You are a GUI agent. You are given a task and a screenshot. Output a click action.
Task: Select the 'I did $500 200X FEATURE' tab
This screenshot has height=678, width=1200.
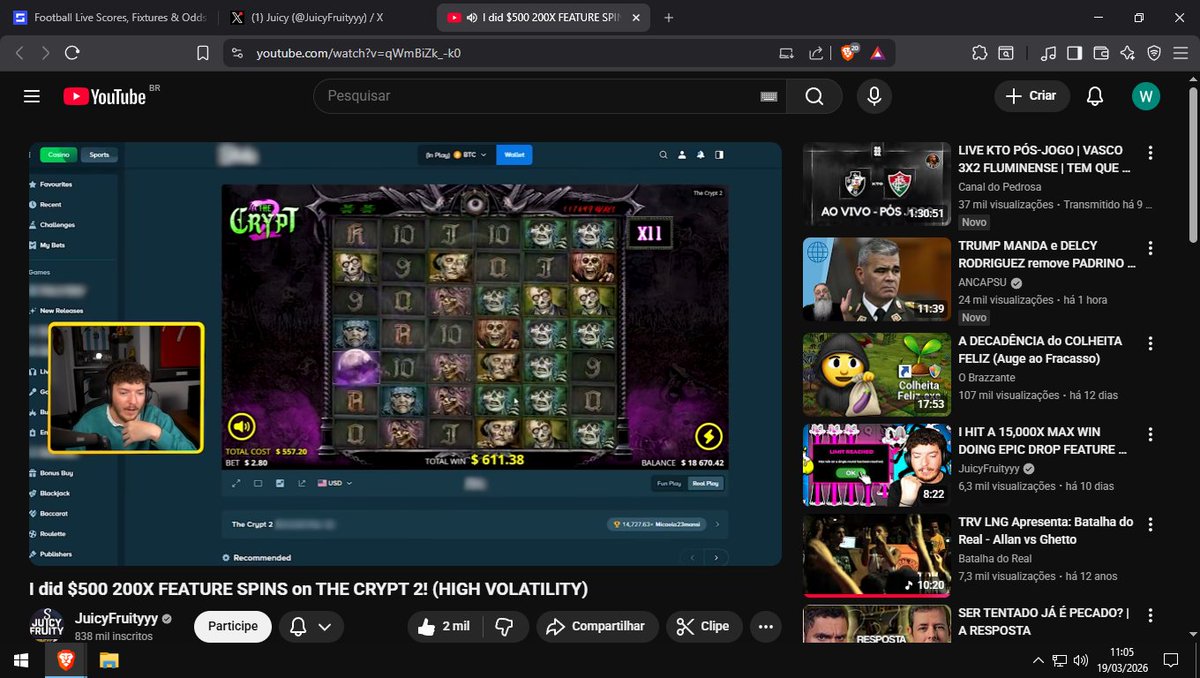pyautogui.click(x=544, y=18)
